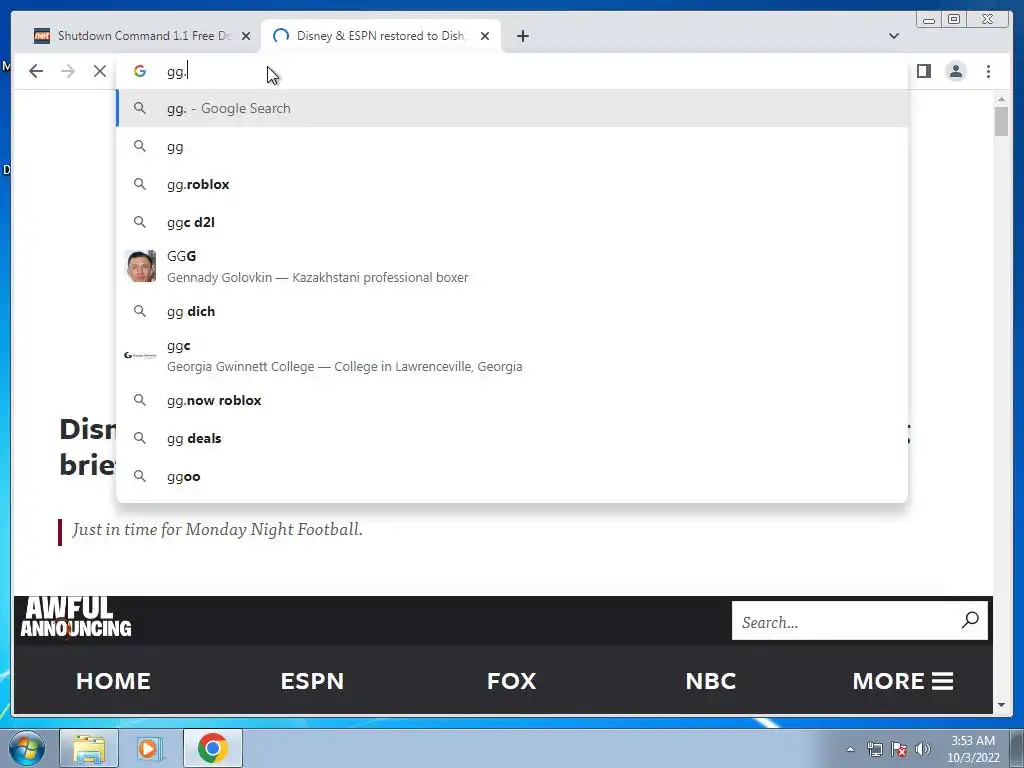The height and width of the screenshot is (768, 1024).
Task: Click search icon beside 'gg deals'
Action: [x=140, y=438]
